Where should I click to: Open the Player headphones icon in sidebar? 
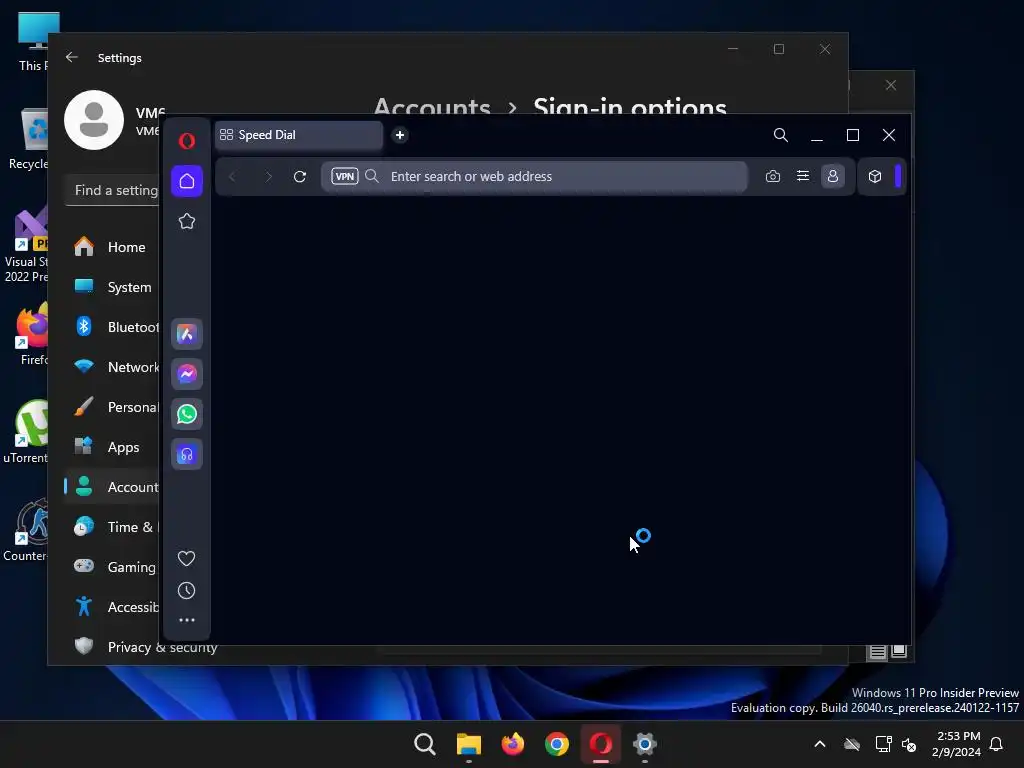187,455
